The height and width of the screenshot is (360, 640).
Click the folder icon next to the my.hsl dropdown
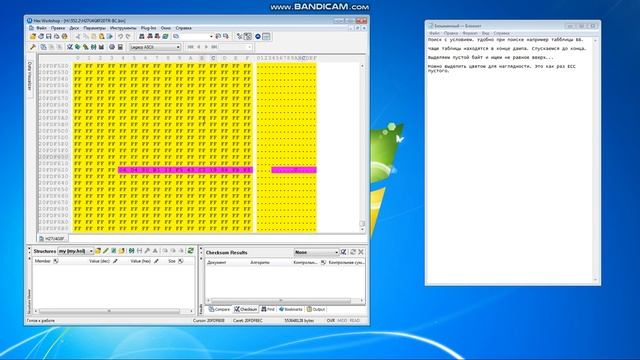point(98,251)
